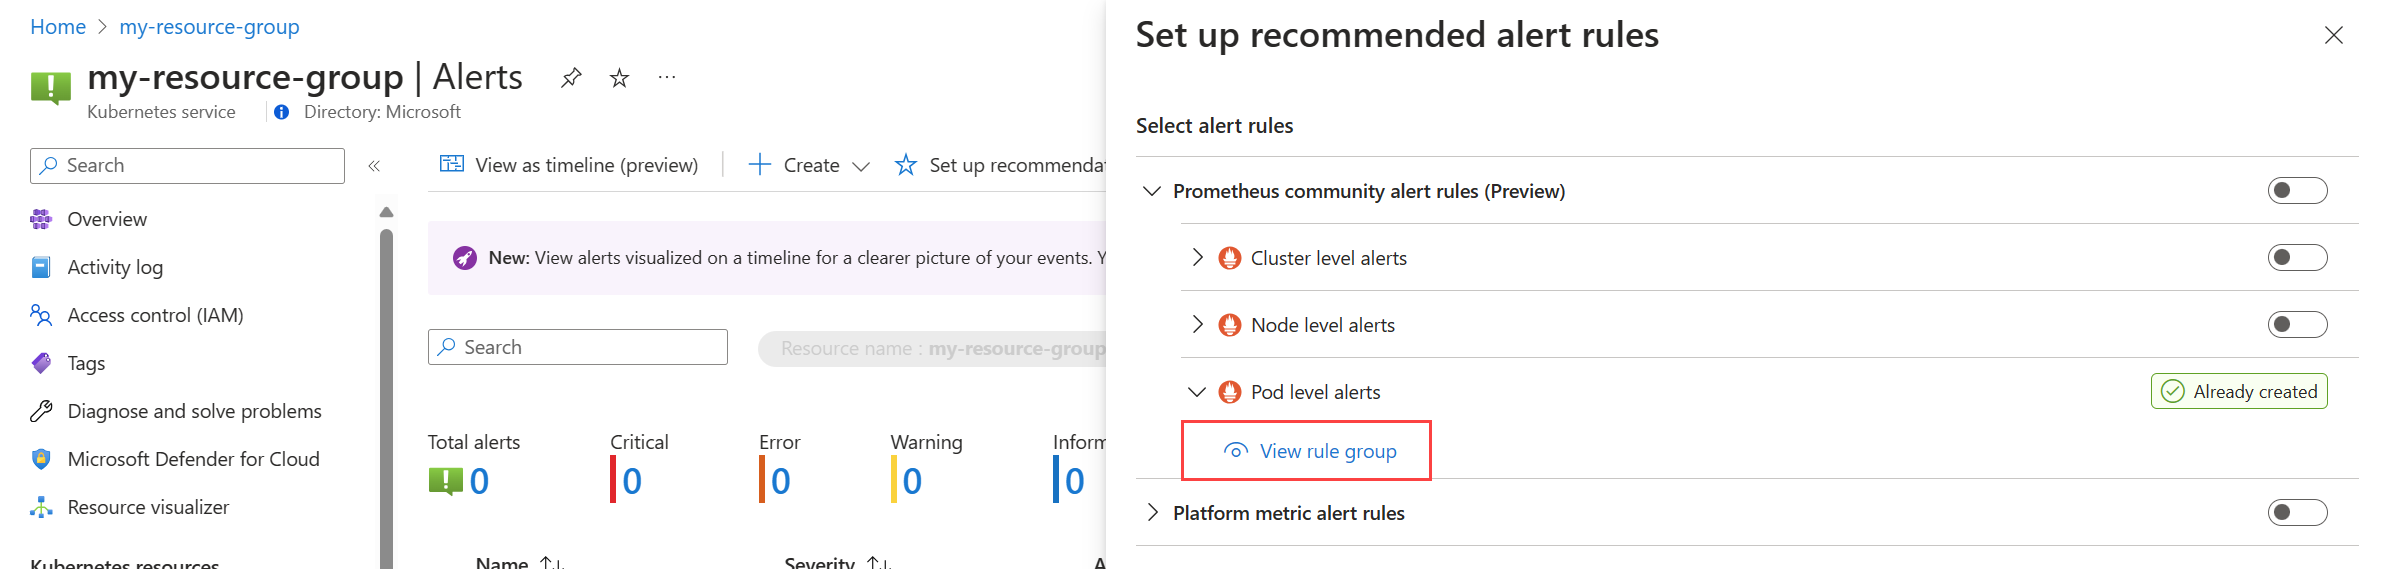Expand Cluster level alerts section
Viewport: 2386px width, 569px height.
point(1197,258)
